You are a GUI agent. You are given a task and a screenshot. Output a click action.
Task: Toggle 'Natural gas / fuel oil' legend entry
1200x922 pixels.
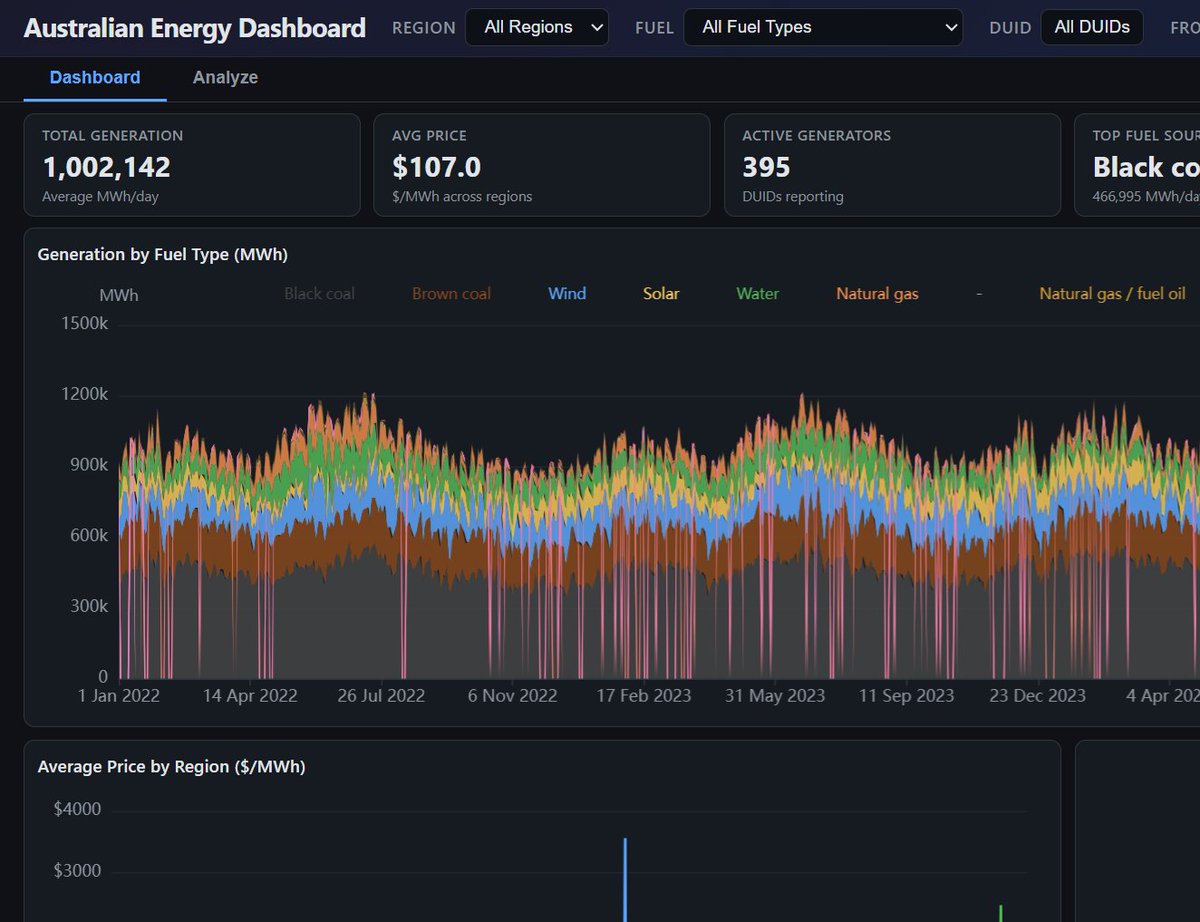coord(1112,294)
